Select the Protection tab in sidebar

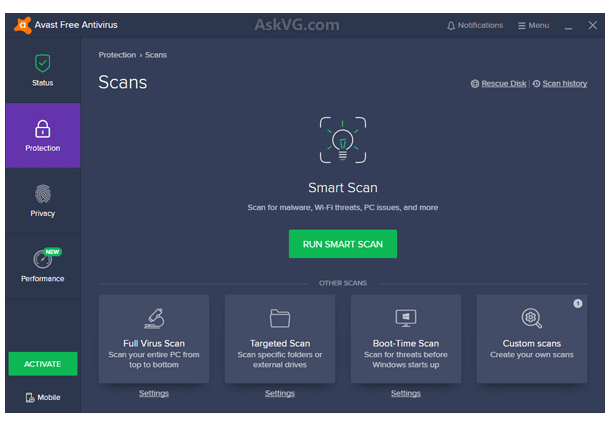coord(42,135)
